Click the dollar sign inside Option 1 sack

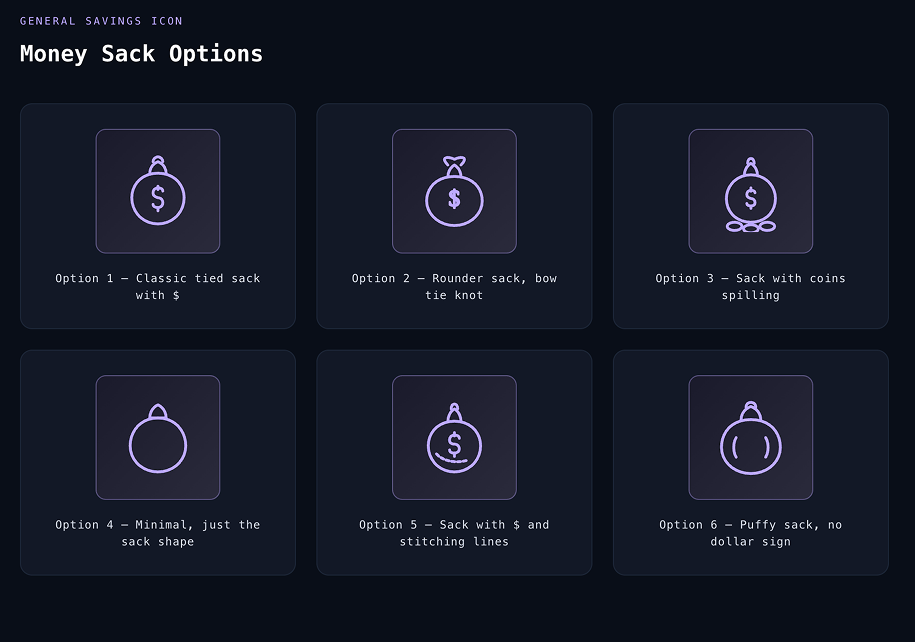tap(157, 196)
